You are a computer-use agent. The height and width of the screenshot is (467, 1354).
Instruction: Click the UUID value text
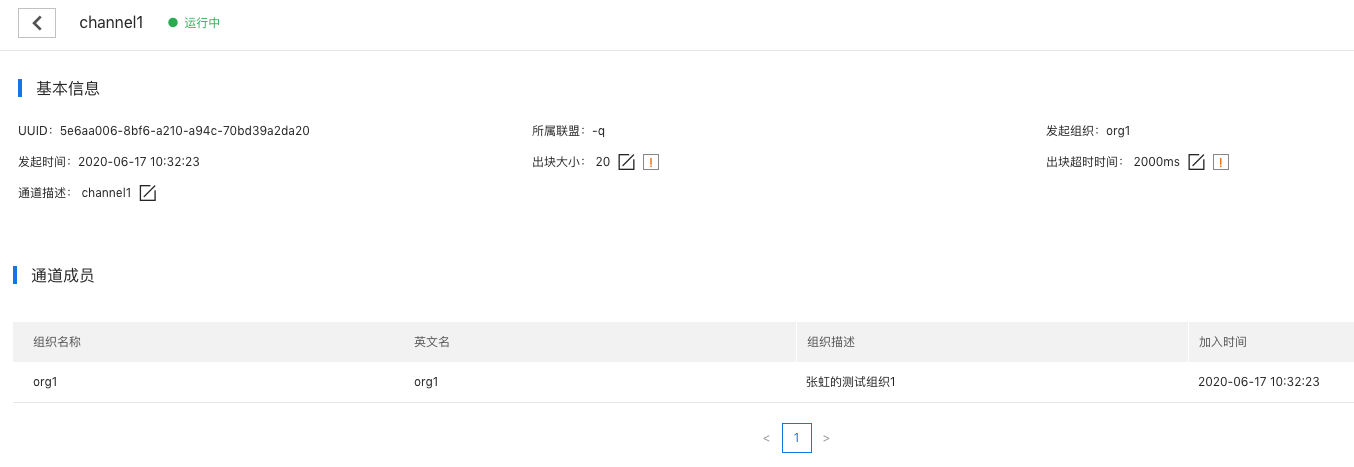click(185, 131)
